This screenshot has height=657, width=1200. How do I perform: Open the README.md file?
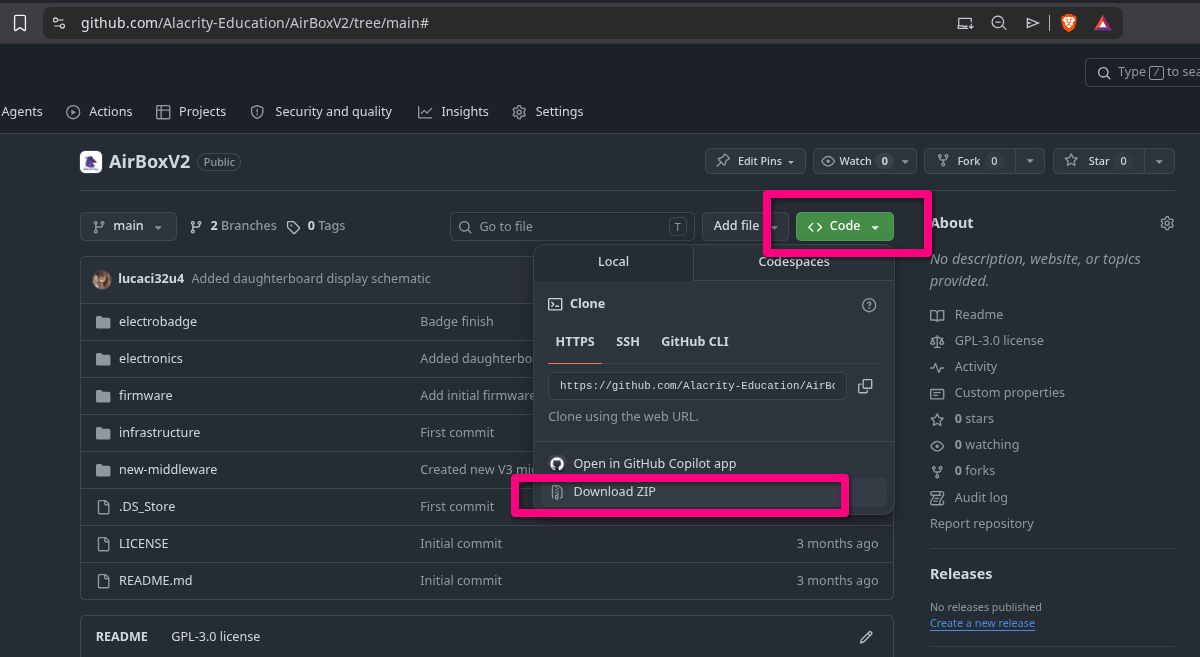point(155,581)
